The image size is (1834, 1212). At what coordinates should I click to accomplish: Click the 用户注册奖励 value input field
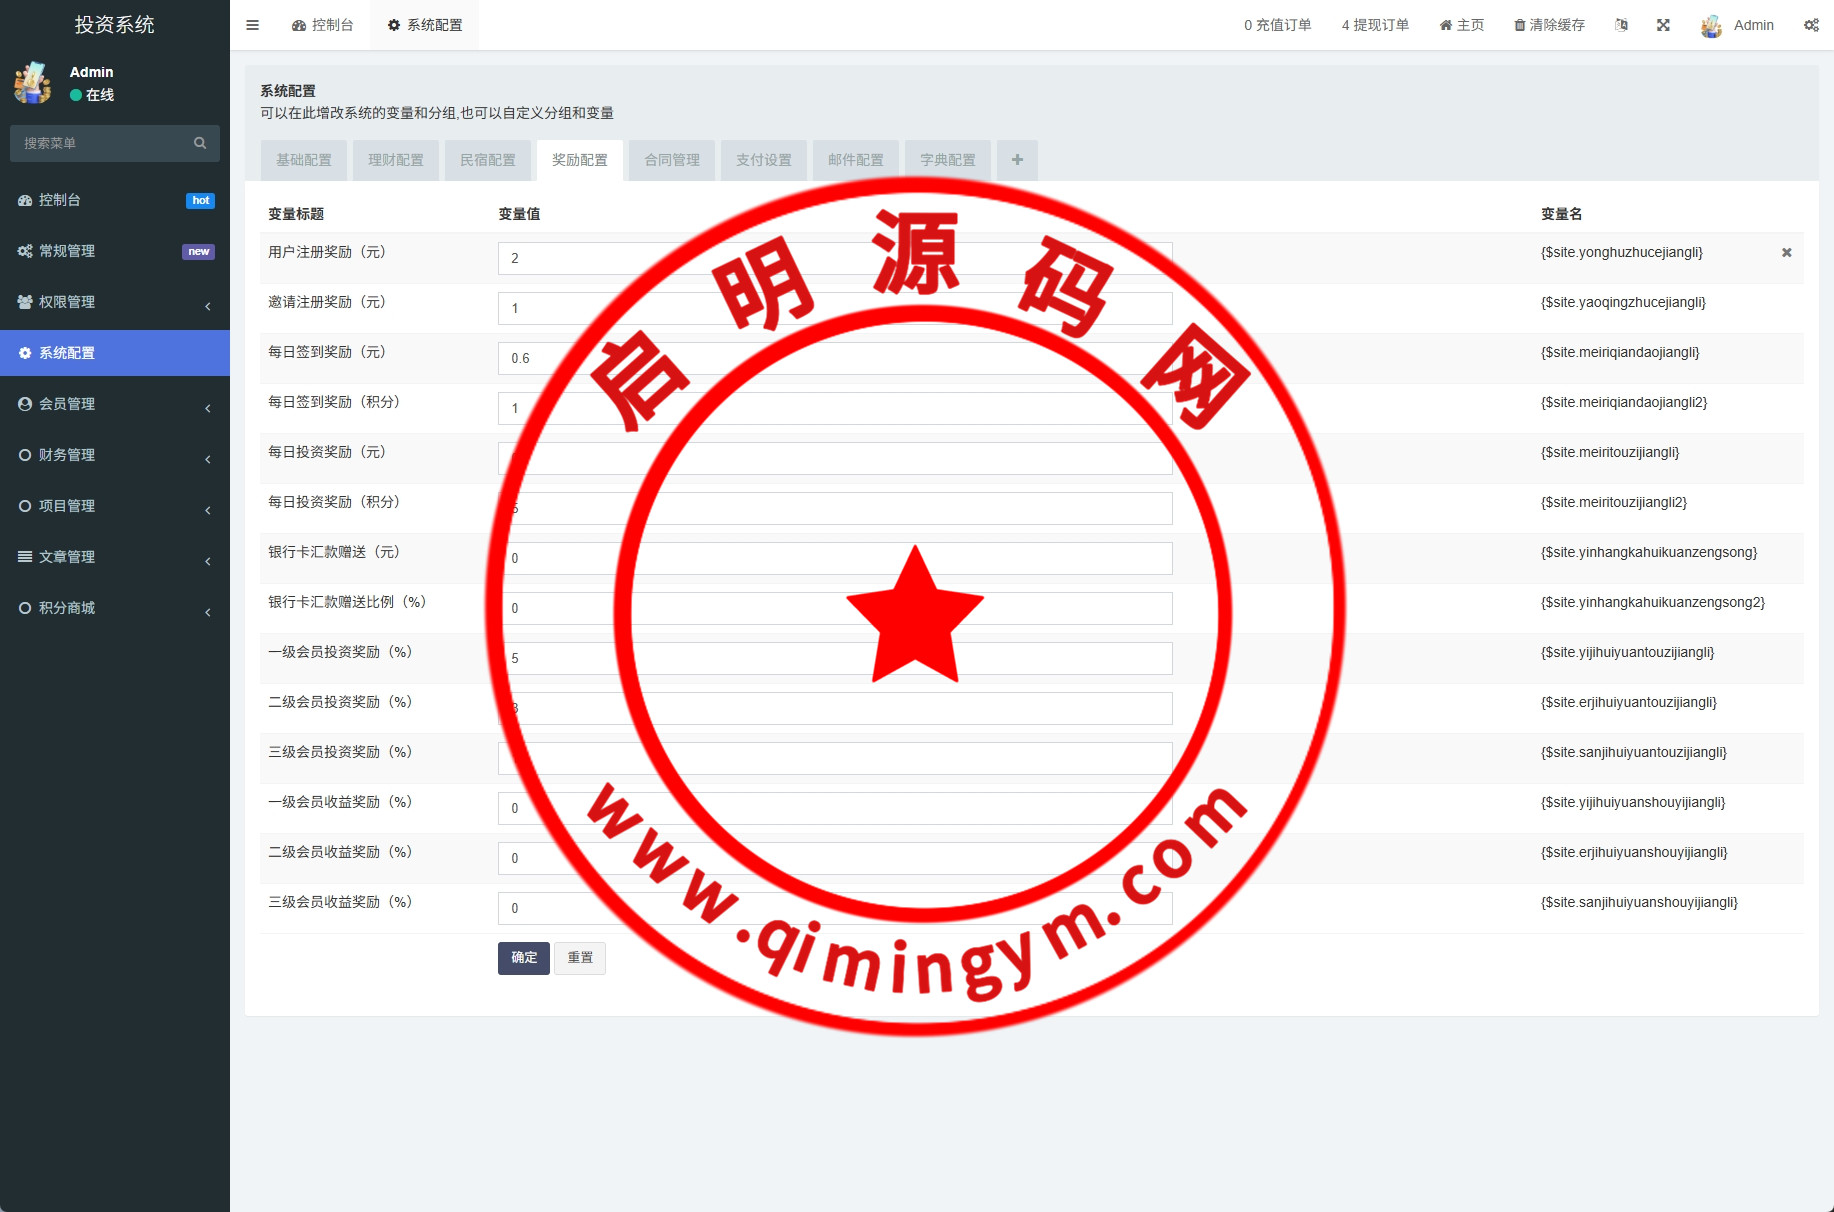(600, 258)
